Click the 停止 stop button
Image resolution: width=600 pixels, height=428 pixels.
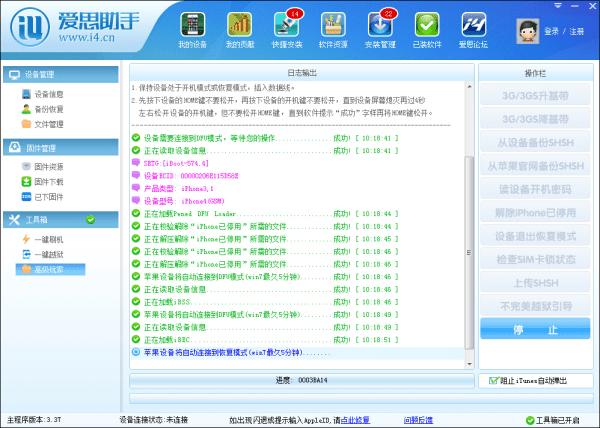pos(535,329)
